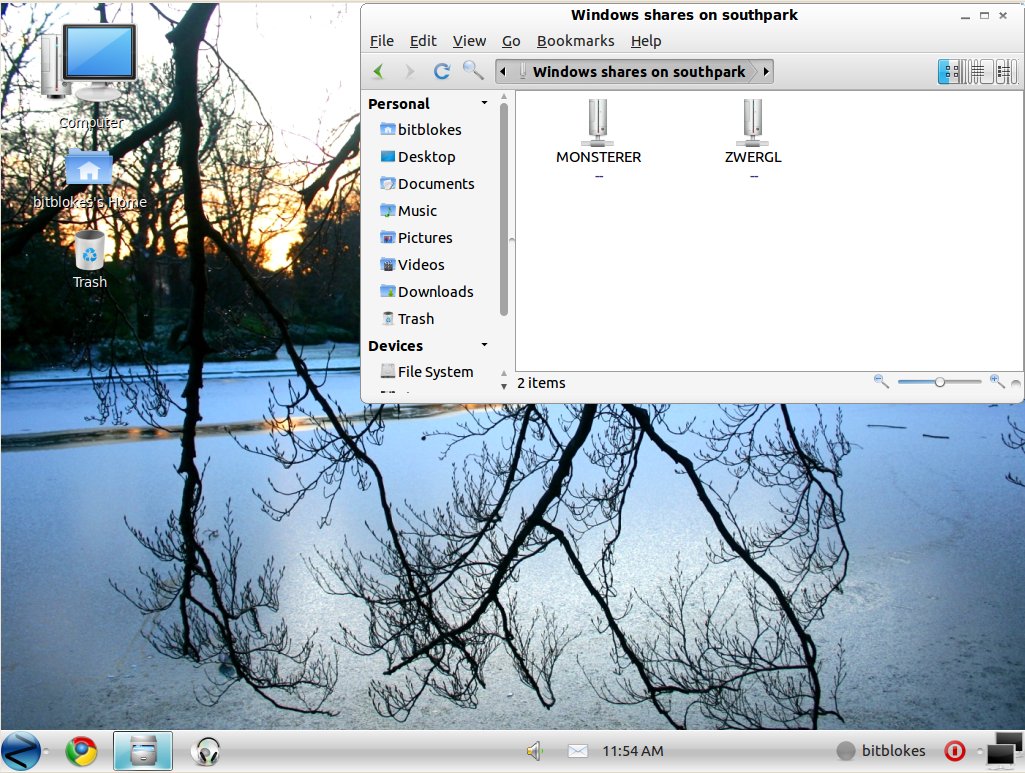Switch to icon view
The height and width of the screenshot is (773, 1025).
click(x=950, y=72)
